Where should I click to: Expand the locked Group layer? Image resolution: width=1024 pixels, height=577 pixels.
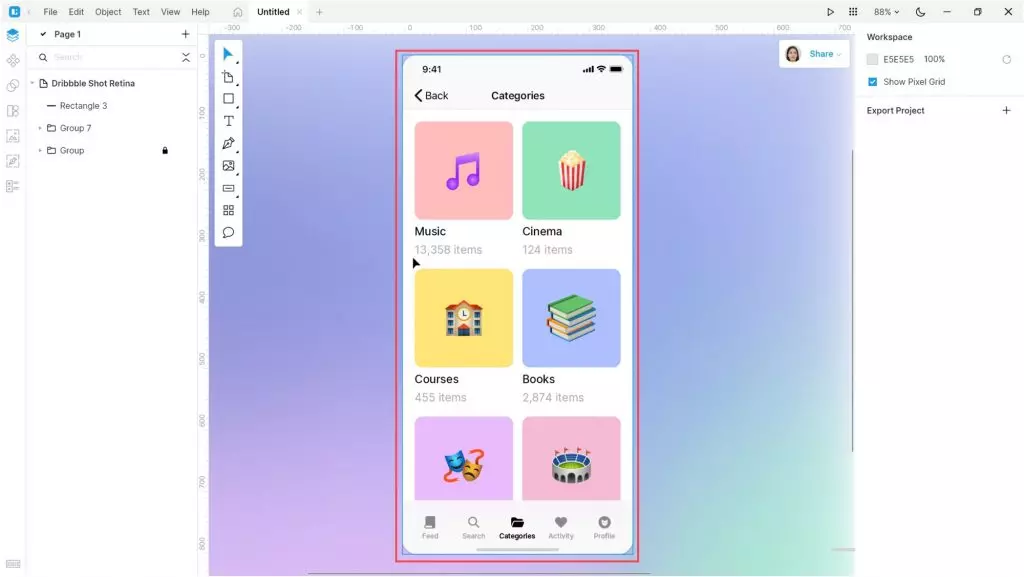pyautogui.click(x=40, y=151)
